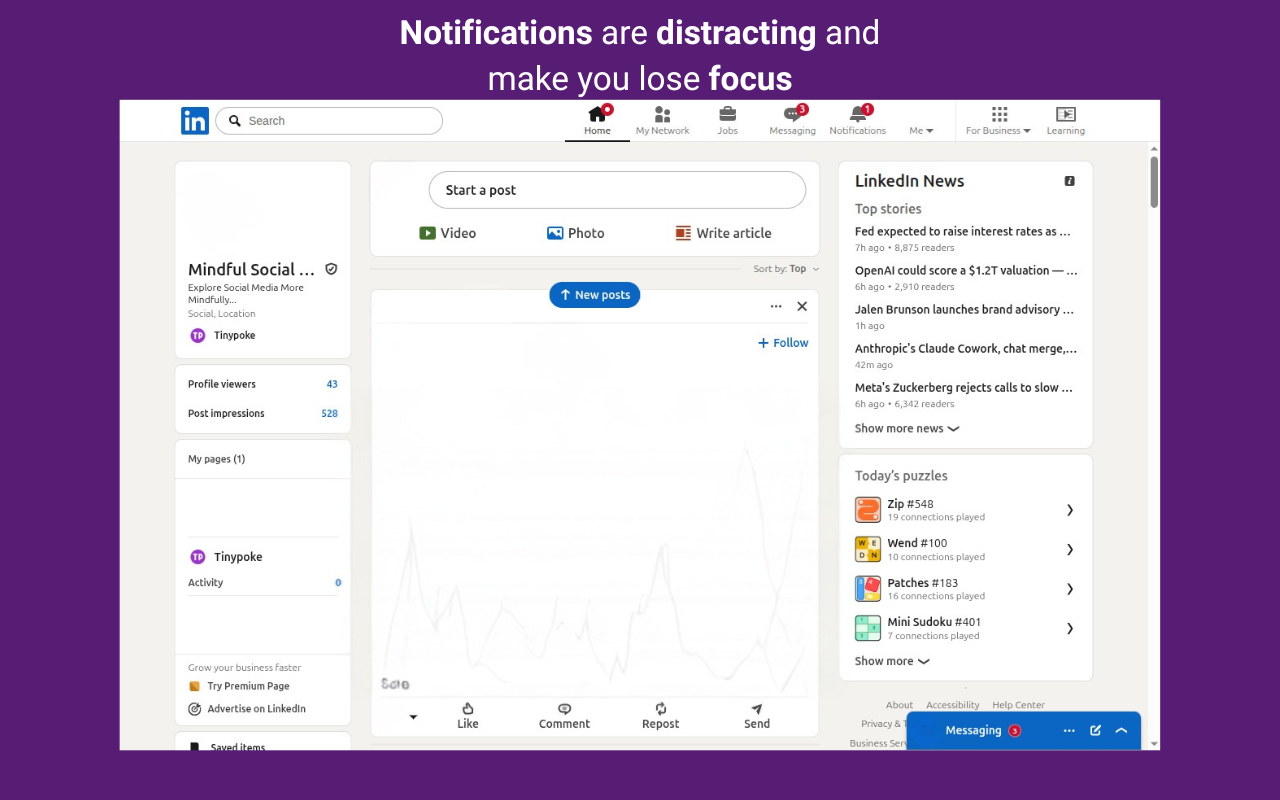The width and height of the screenshot is (1280, 800).
Task: Expand Show more puzzles
Action: tap(892, 661)
